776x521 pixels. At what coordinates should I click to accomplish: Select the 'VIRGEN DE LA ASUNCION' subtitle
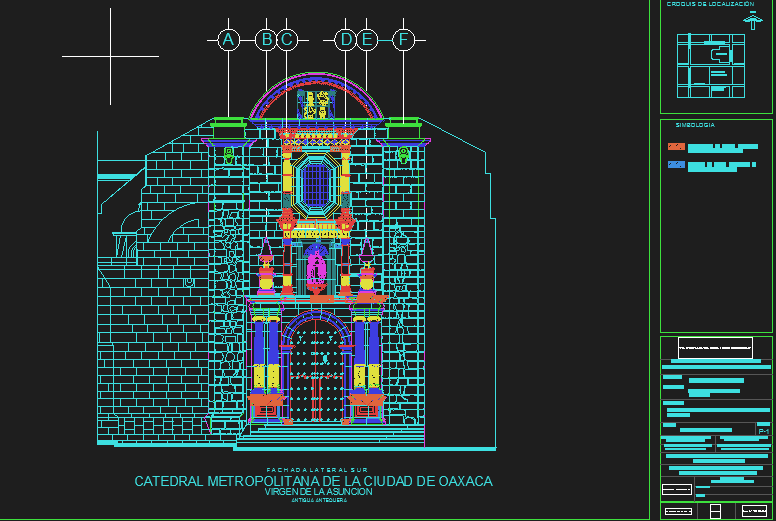point(318,492)
